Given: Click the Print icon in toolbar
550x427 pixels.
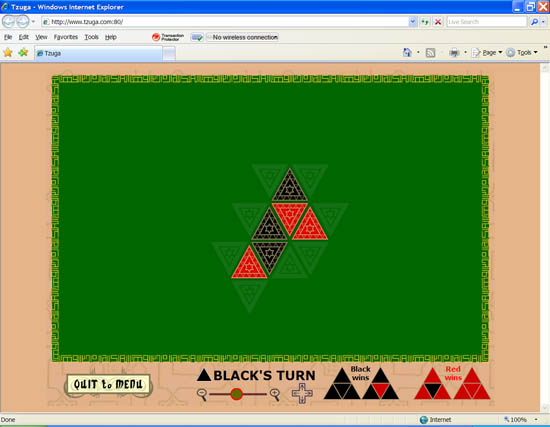Looking at the screenshot, I should click(x=454, y=53).
